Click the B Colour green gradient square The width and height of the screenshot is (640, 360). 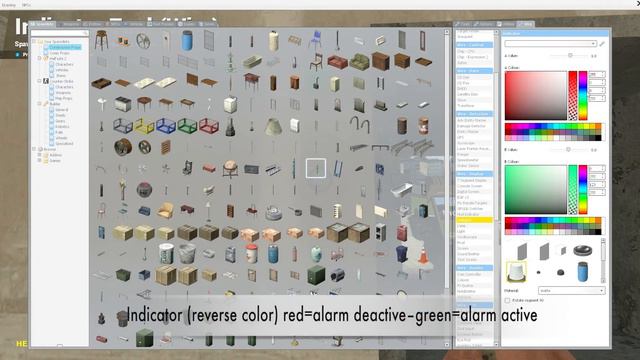click(536, 189)
